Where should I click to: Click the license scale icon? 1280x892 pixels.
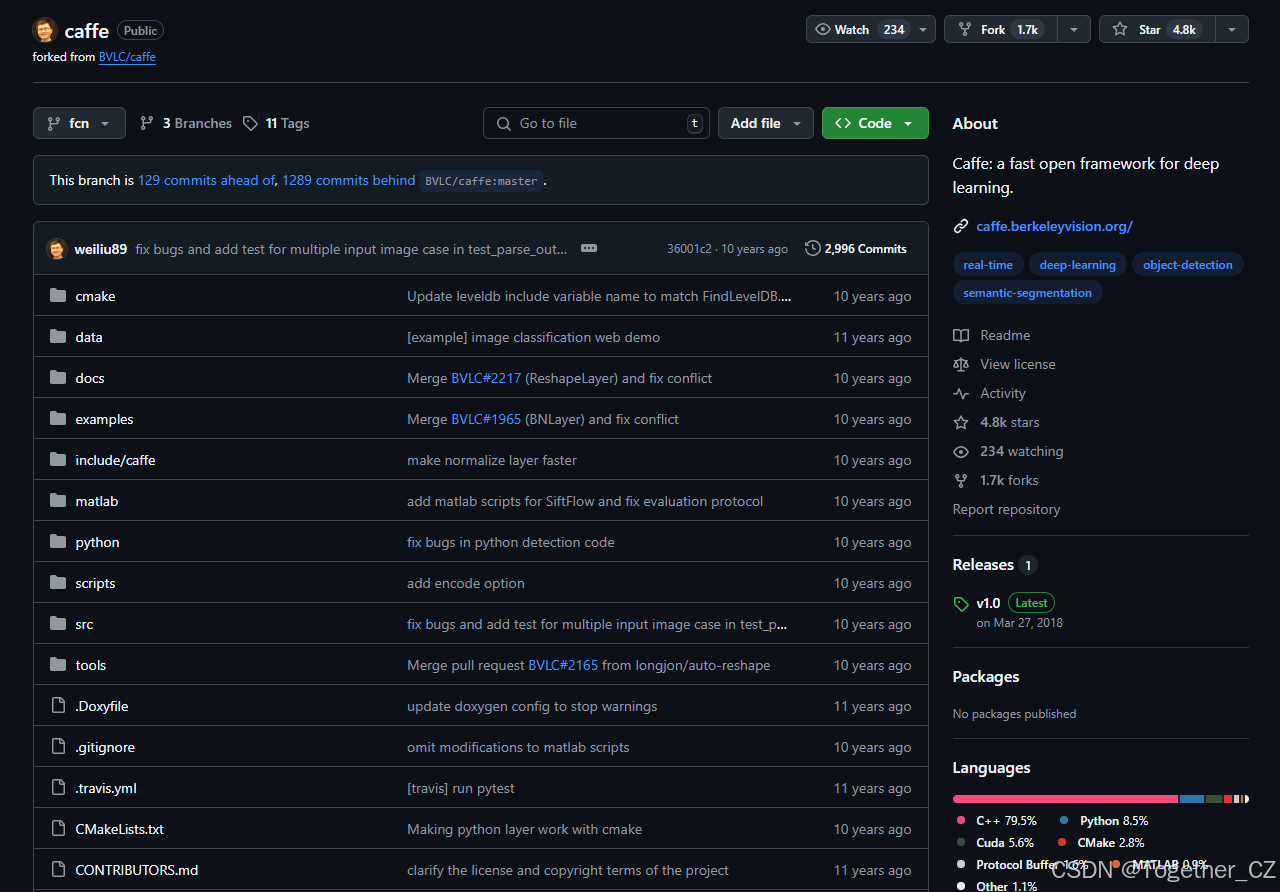coord(961,364)
